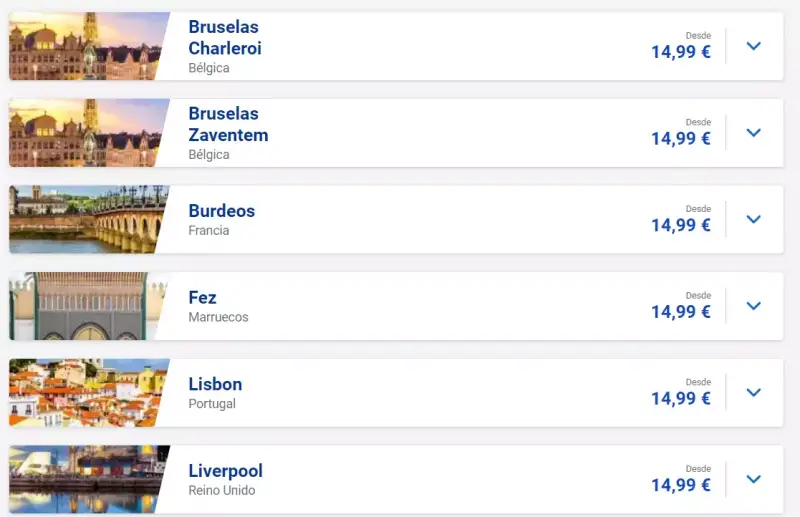Expand the Bruselas Charleroi fare chevron

pyautogui.click(x=754, y=46)
